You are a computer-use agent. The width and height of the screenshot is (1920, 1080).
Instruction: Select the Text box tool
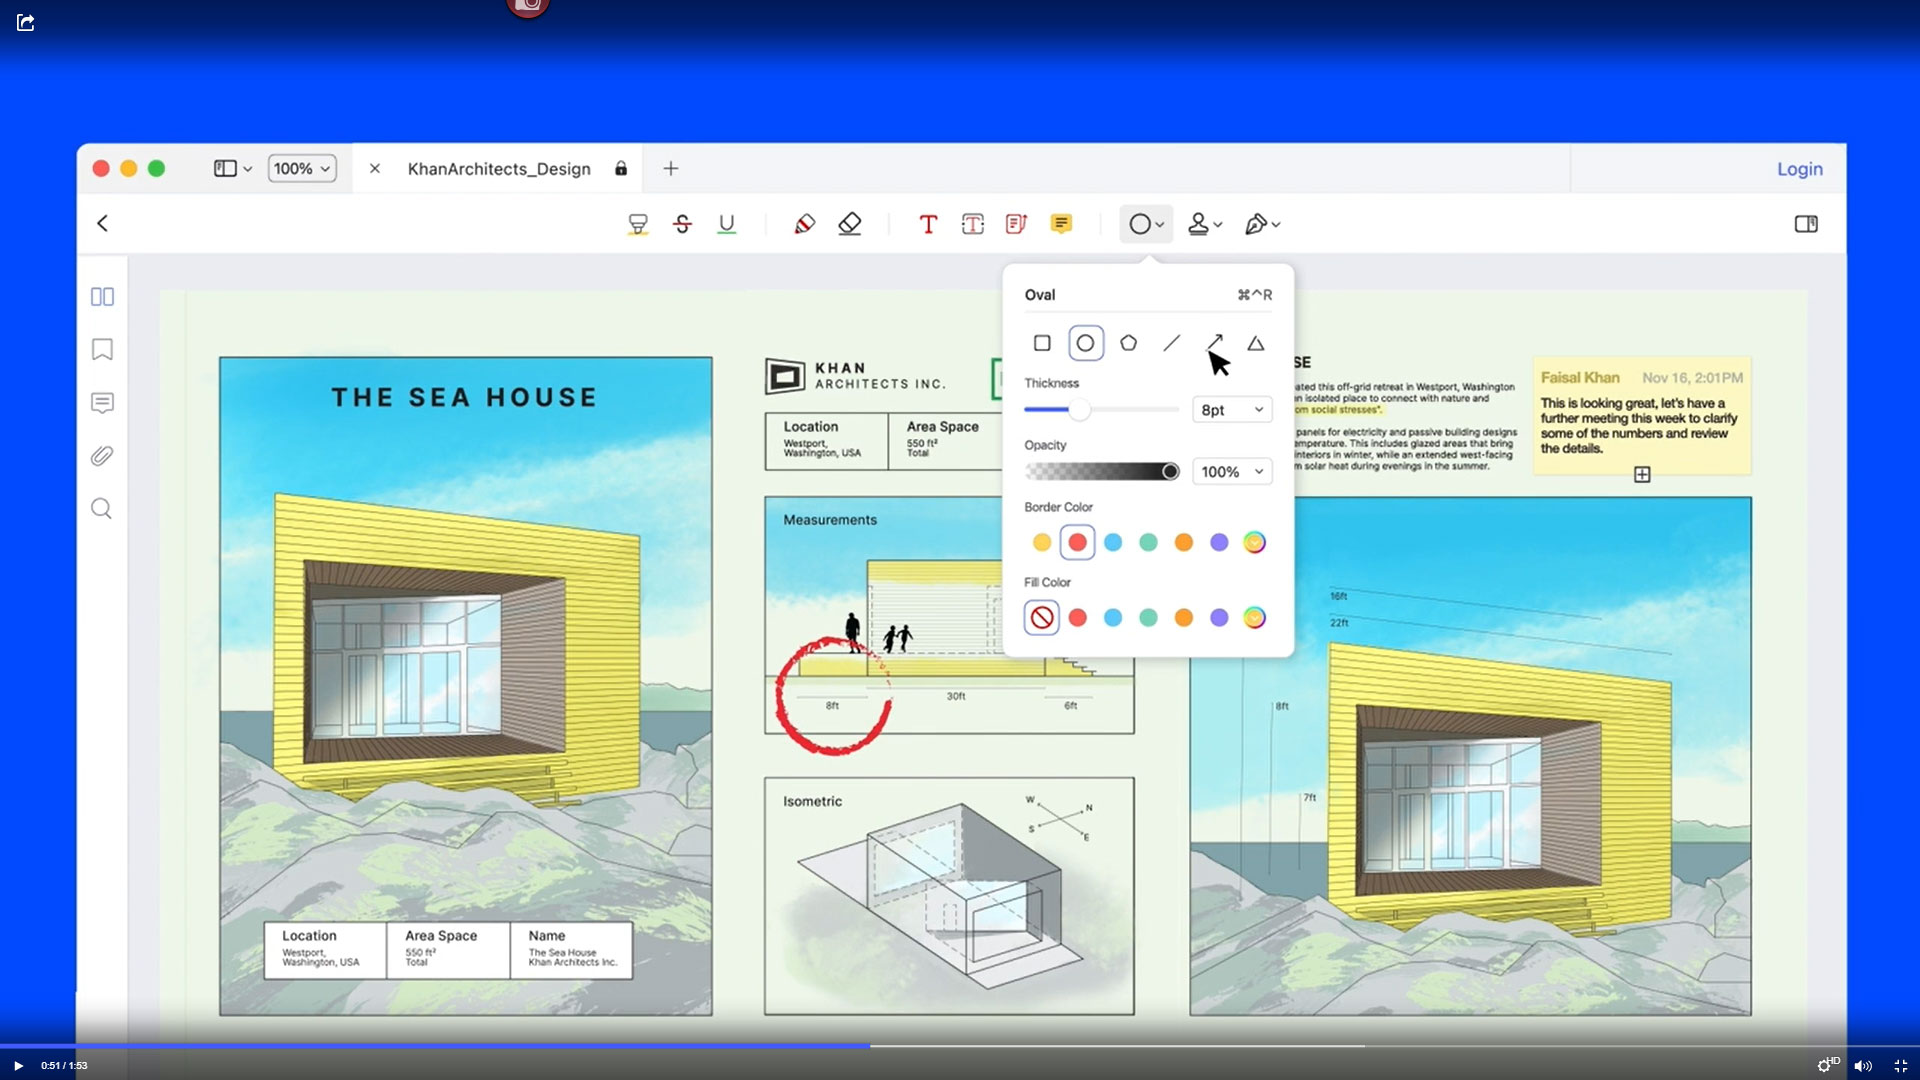tap(972, 224)
